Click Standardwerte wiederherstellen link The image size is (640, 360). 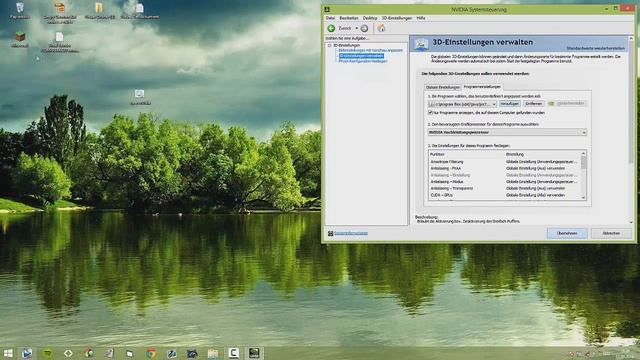595,48
